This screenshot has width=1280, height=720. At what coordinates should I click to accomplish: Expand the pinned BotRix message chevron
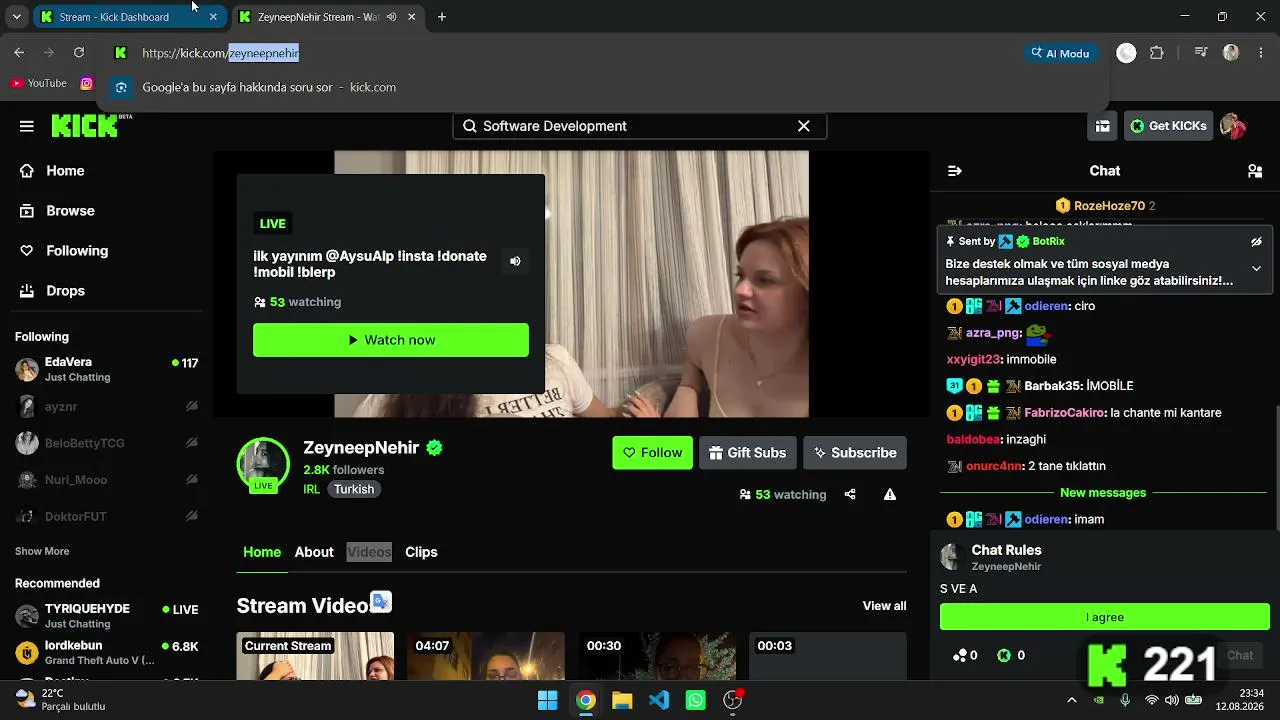point(1257,268)
